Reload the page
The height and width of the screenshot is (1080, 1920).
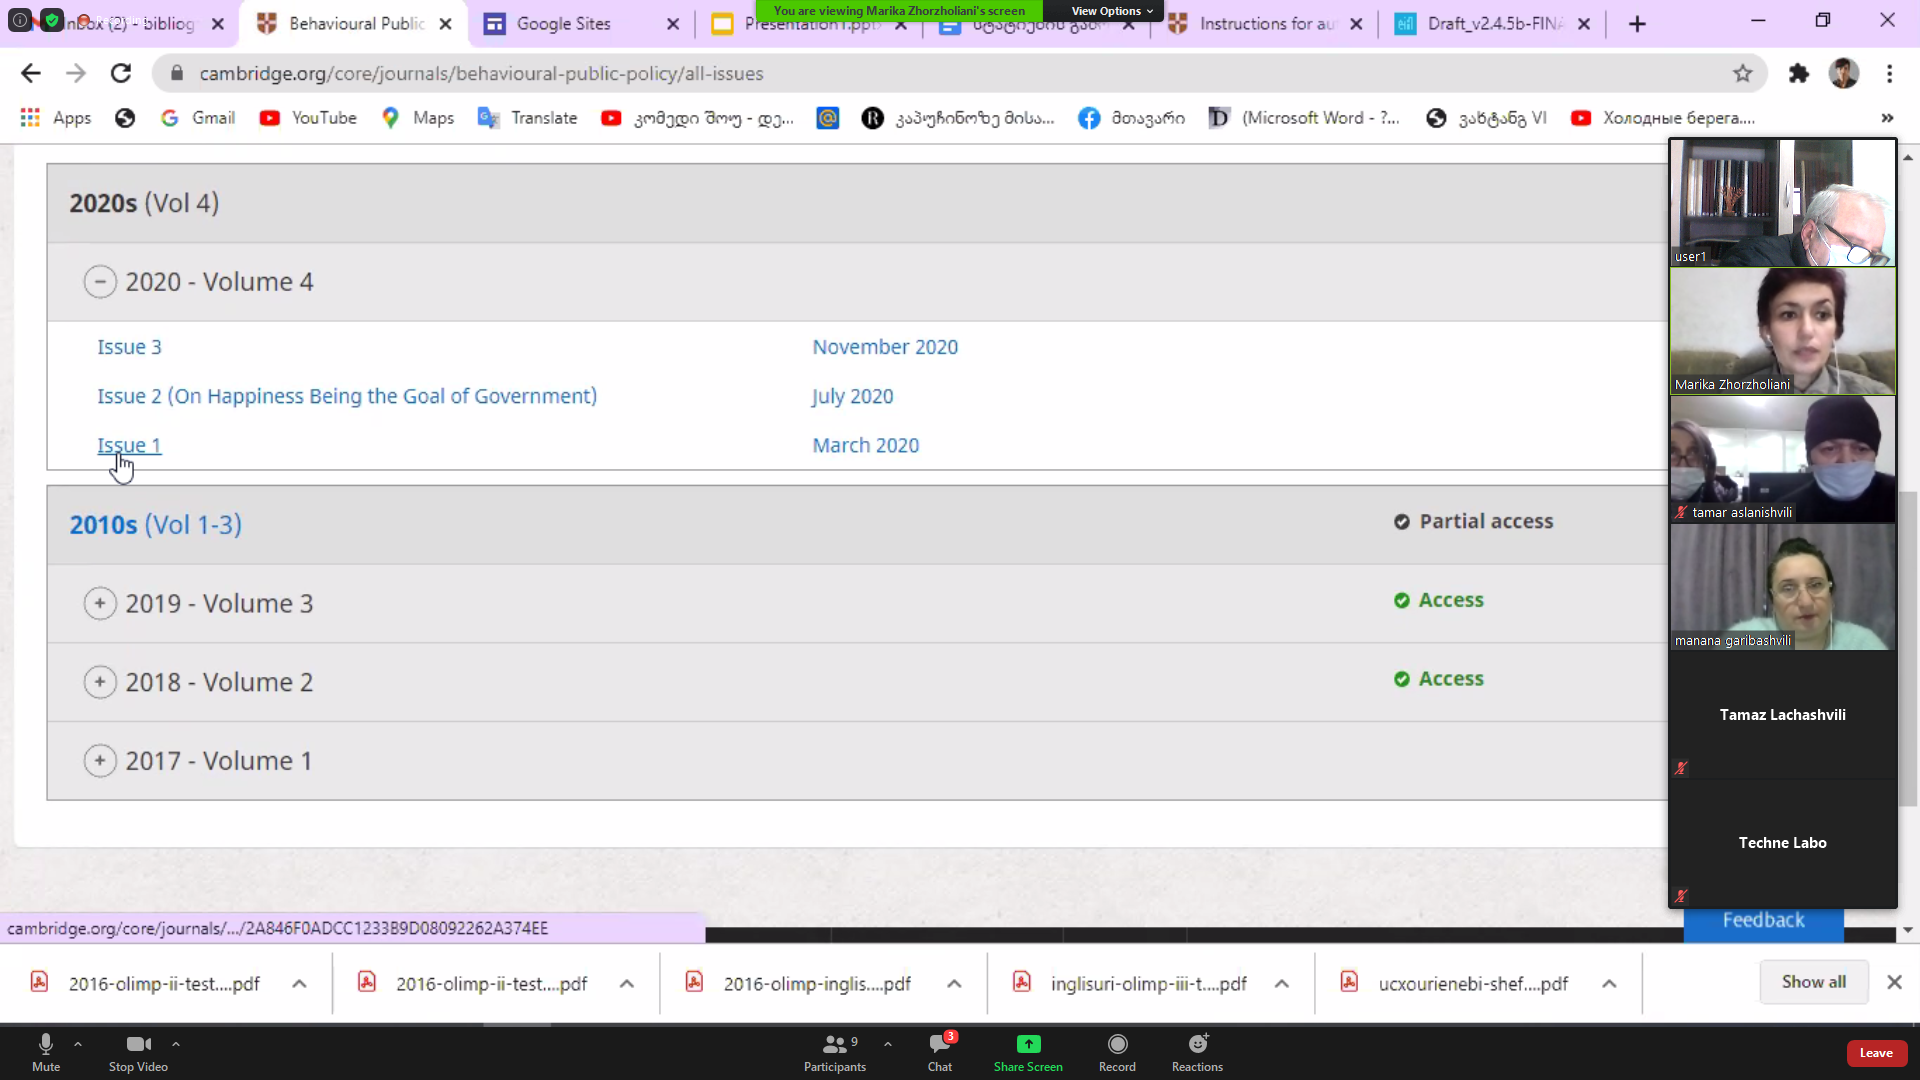tap(121, 73)
